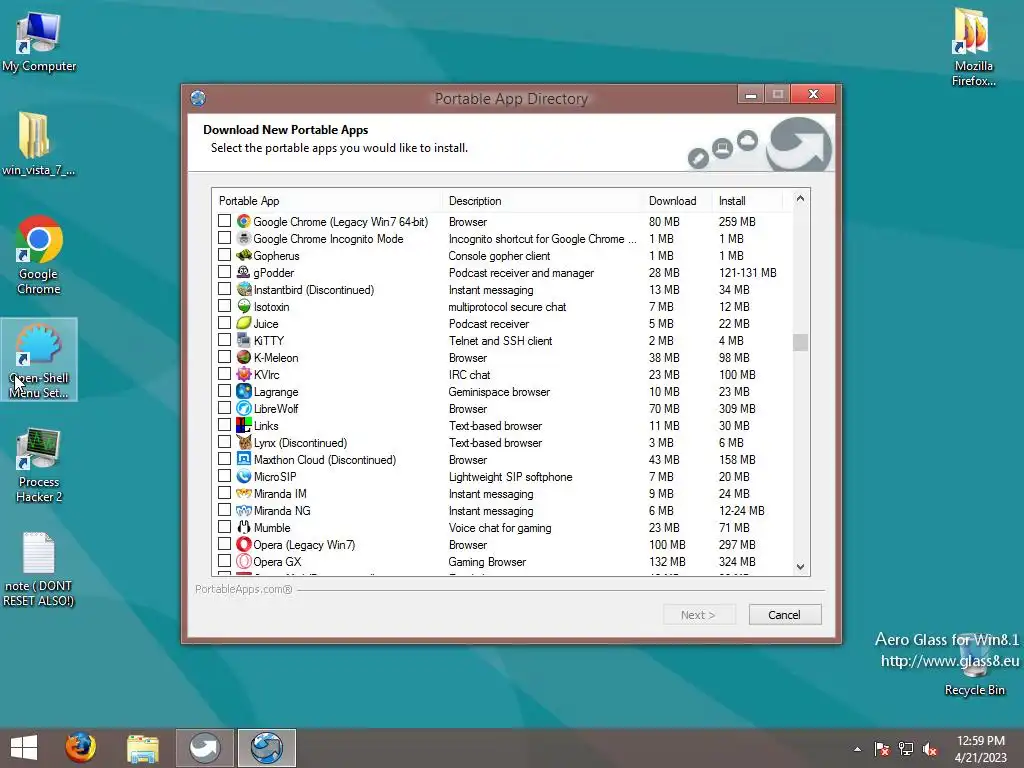Click 'Telnet and SSH client' description text
Screen dimensions: 1024x768
500,340
